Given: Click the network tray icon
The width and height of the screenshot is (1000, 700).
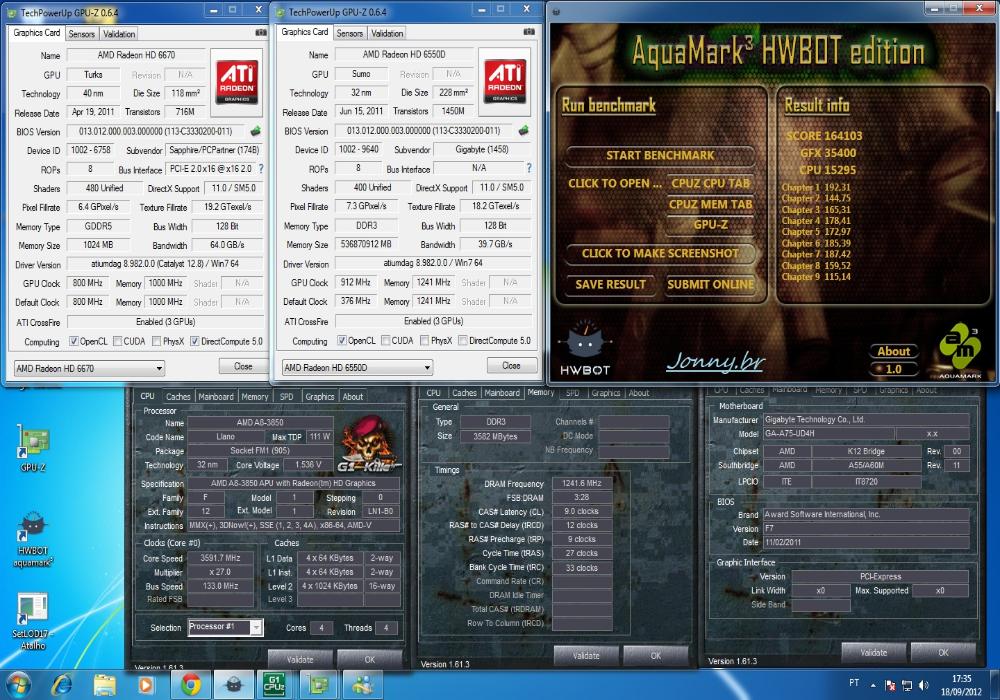Looking at the screenshot, I should point(907,685).
